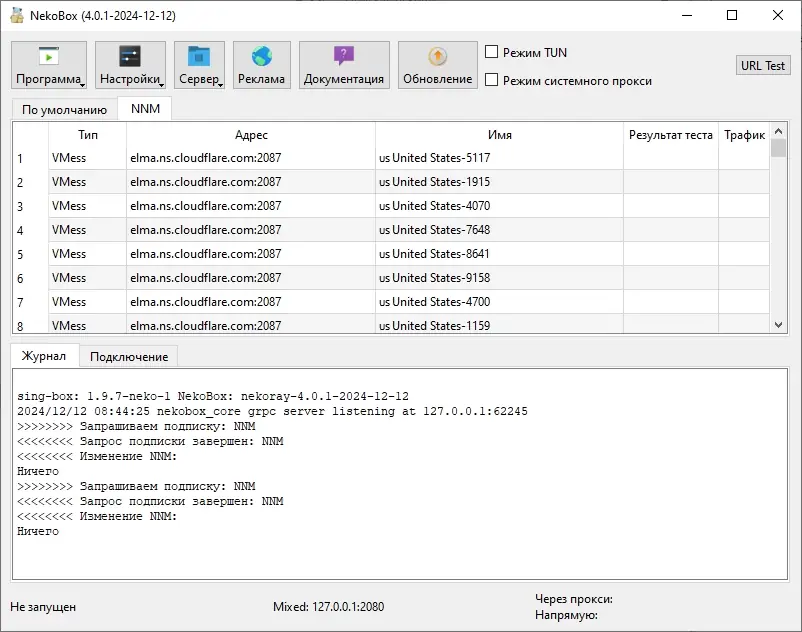Sort by the Адрес column header
The image size is (802, 632).
click(x=251, y=135)
